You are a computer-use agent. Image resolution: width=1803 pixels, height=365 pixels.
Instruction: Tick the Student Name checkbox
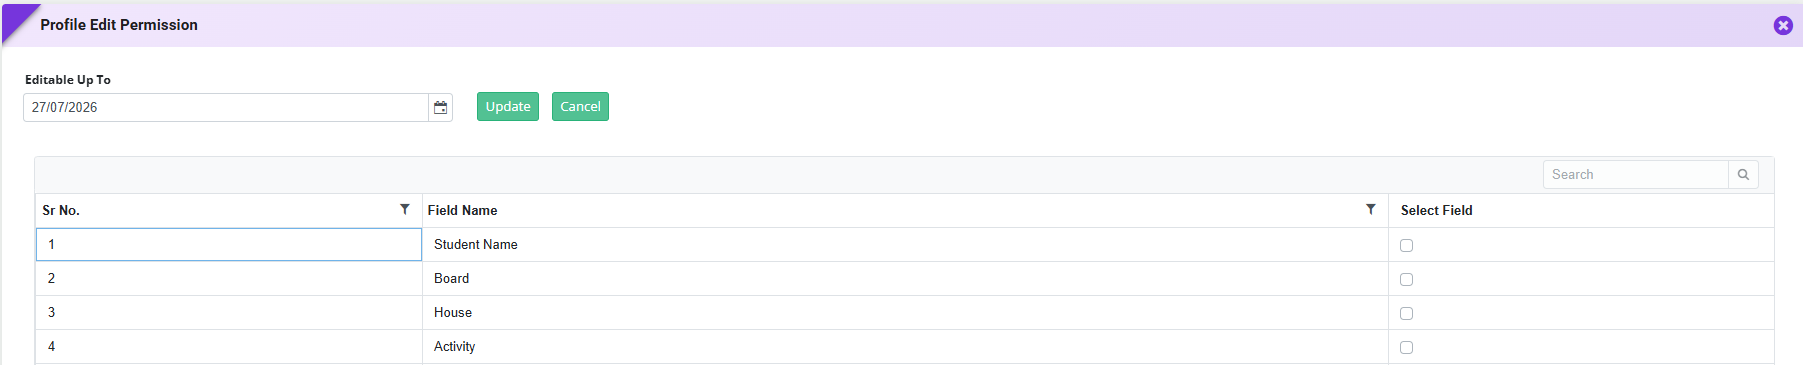pos(1406,245)
